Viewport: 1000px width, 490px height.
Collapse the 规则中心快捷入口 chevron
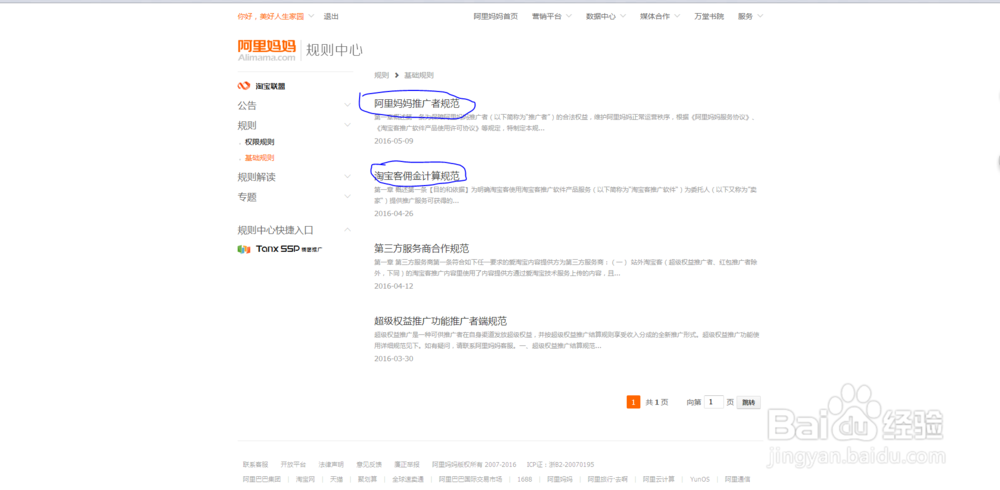(348, 230)
